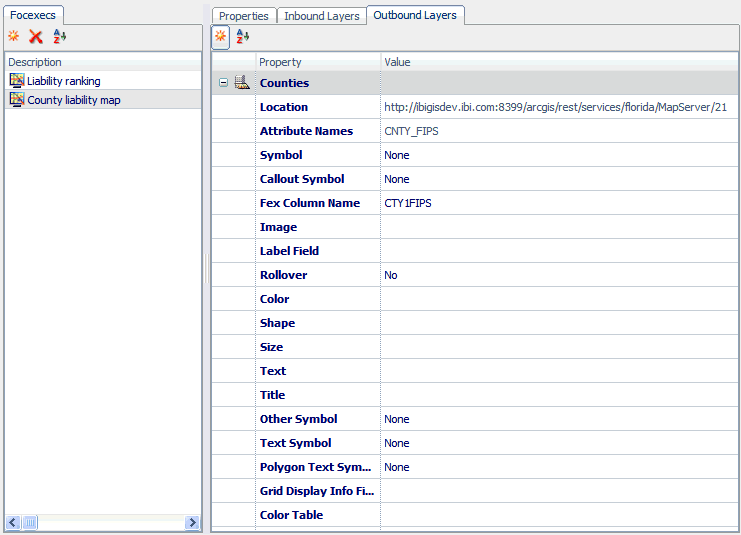Select the Shape property label
Viewport: 741px width, 535px height.
pyautogui.click(x=277, y=324)
